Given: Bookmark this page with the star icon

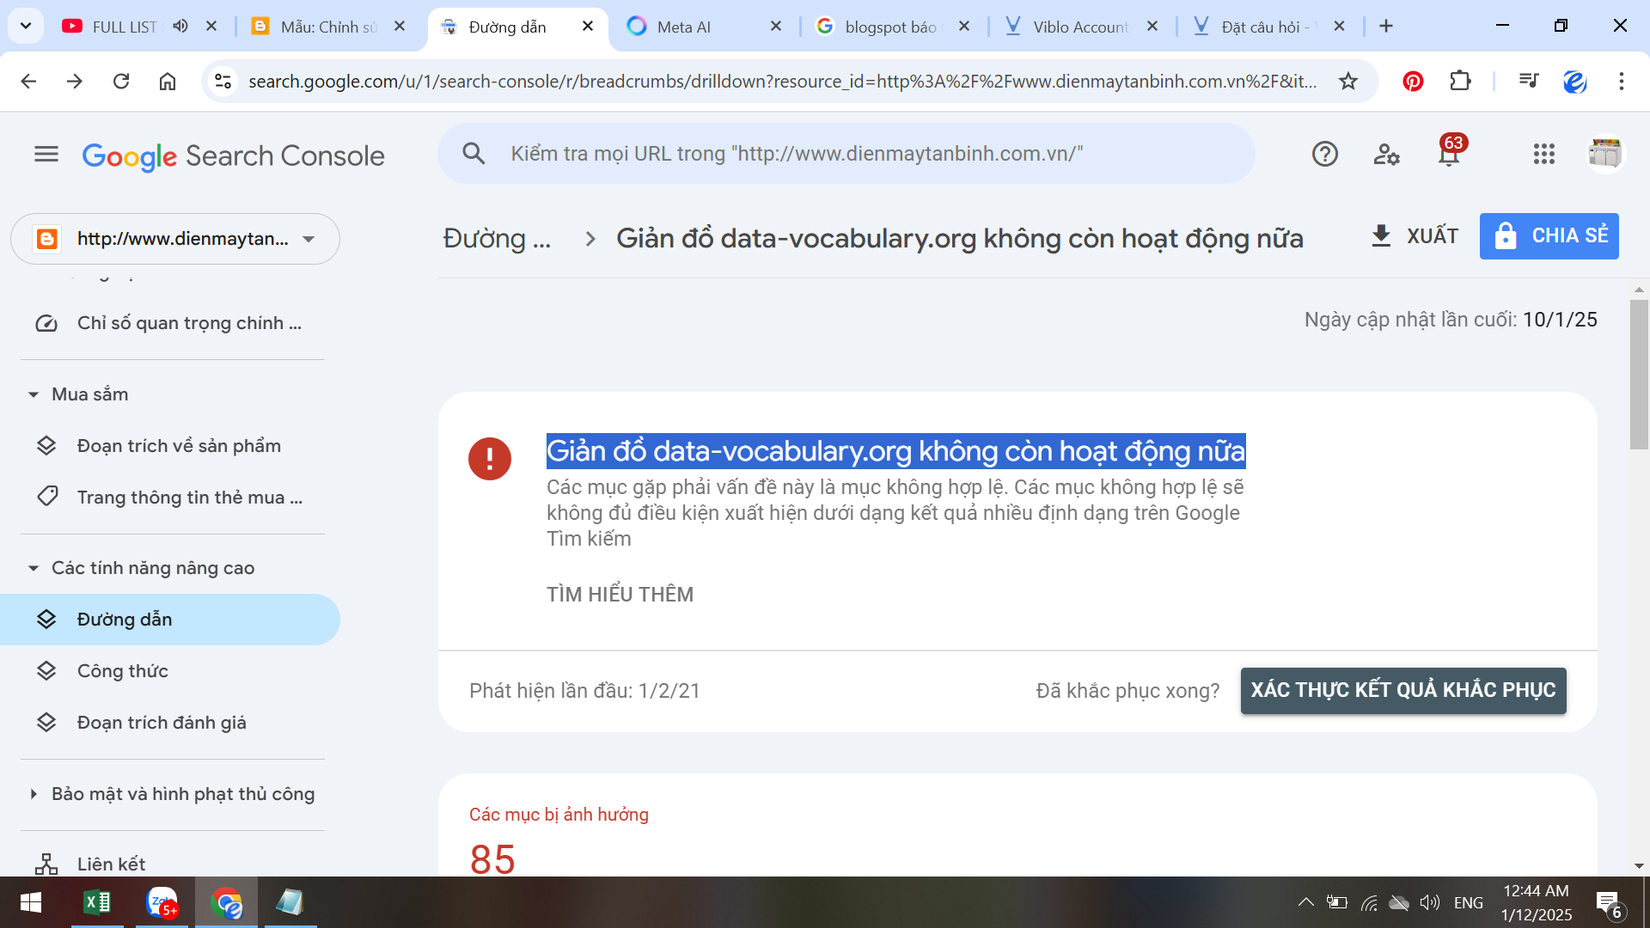Looking at the screenshot, I should 1348,81.
